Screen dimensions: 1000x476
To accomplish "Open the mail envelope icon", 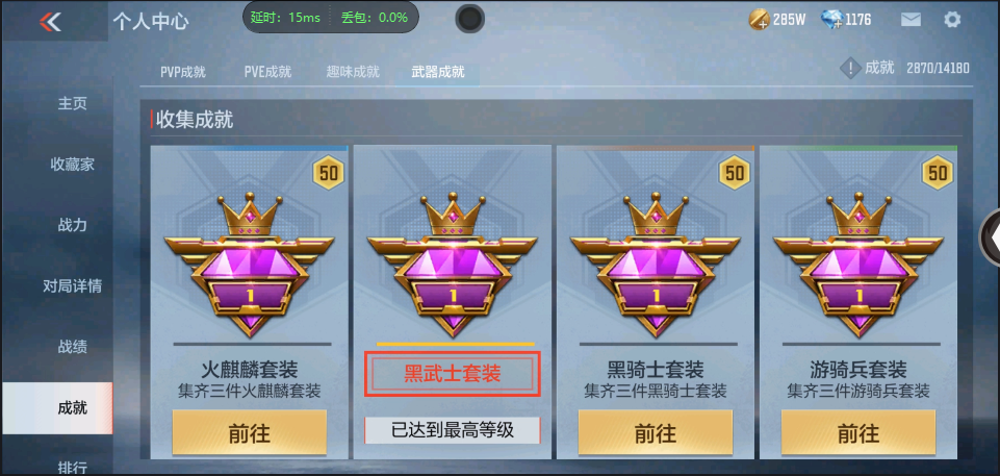I will [910, 20].
